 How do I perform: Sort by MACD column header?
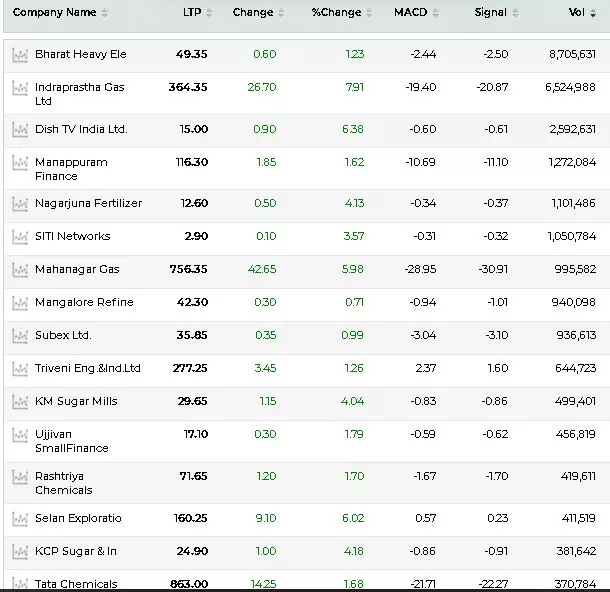point(410,13)
